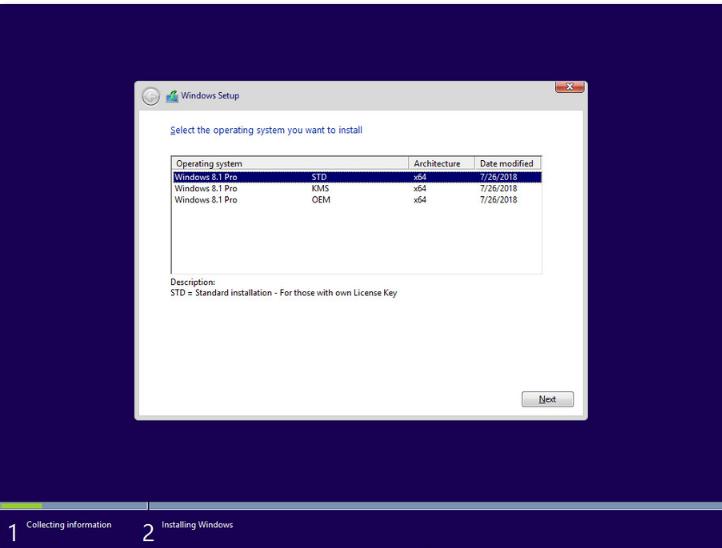722x548 pixels.
Task: Click the x64 cell in KMS row
Action: [420, 188]
